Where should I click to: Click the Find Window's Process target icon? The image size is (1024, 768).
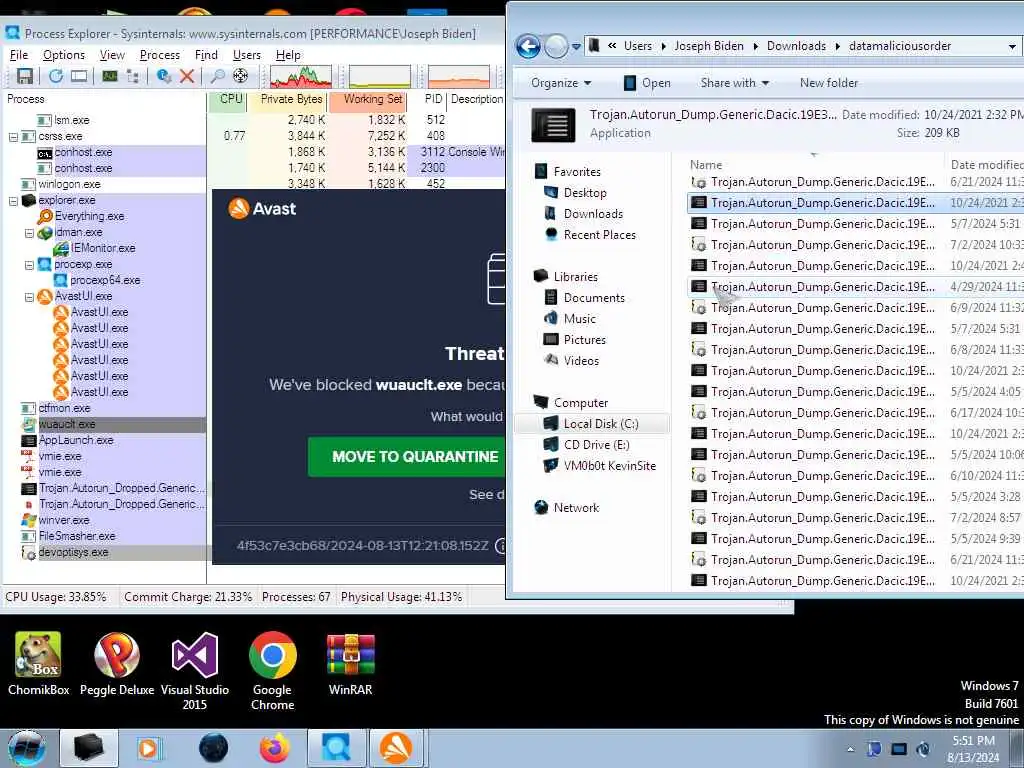click(x=240, y=76)
